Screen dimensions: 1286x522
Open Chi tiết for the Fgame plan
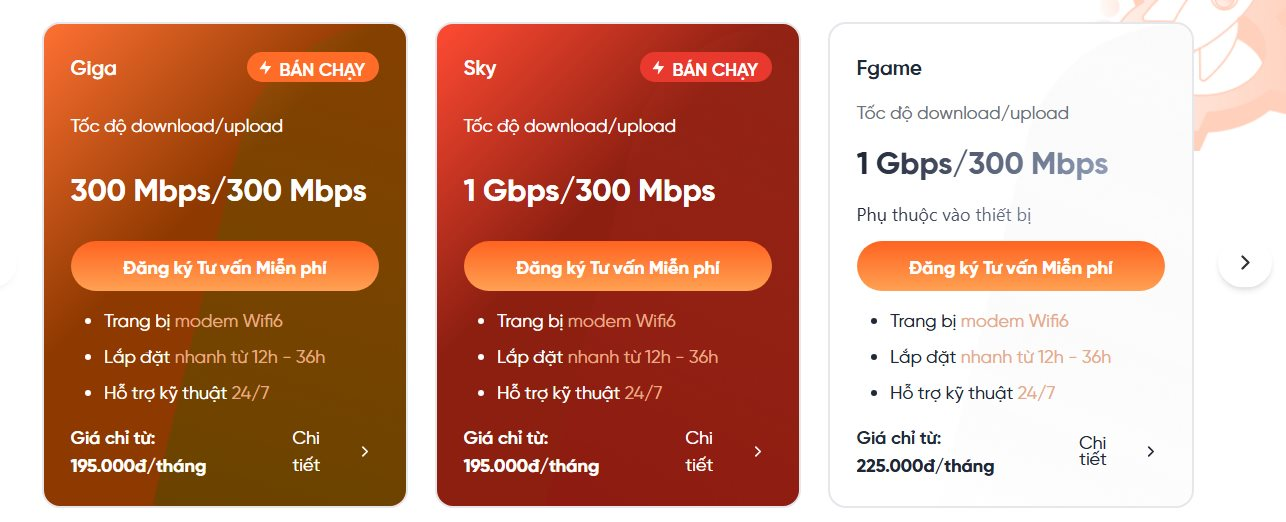coord(1093,451)
